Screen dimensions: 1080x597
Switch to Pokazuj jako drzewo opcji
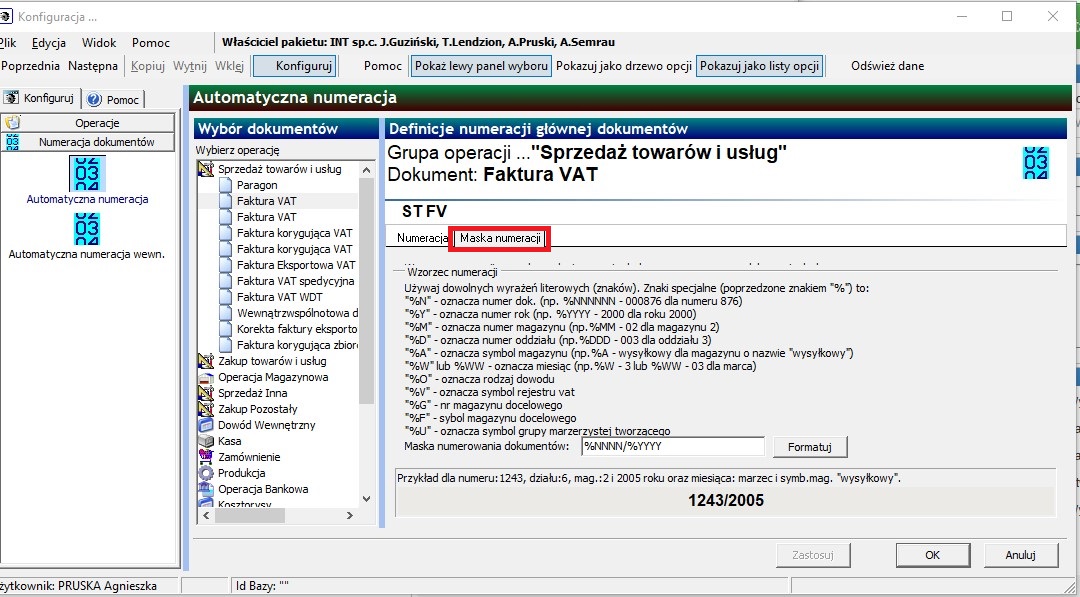coord(623,66)
